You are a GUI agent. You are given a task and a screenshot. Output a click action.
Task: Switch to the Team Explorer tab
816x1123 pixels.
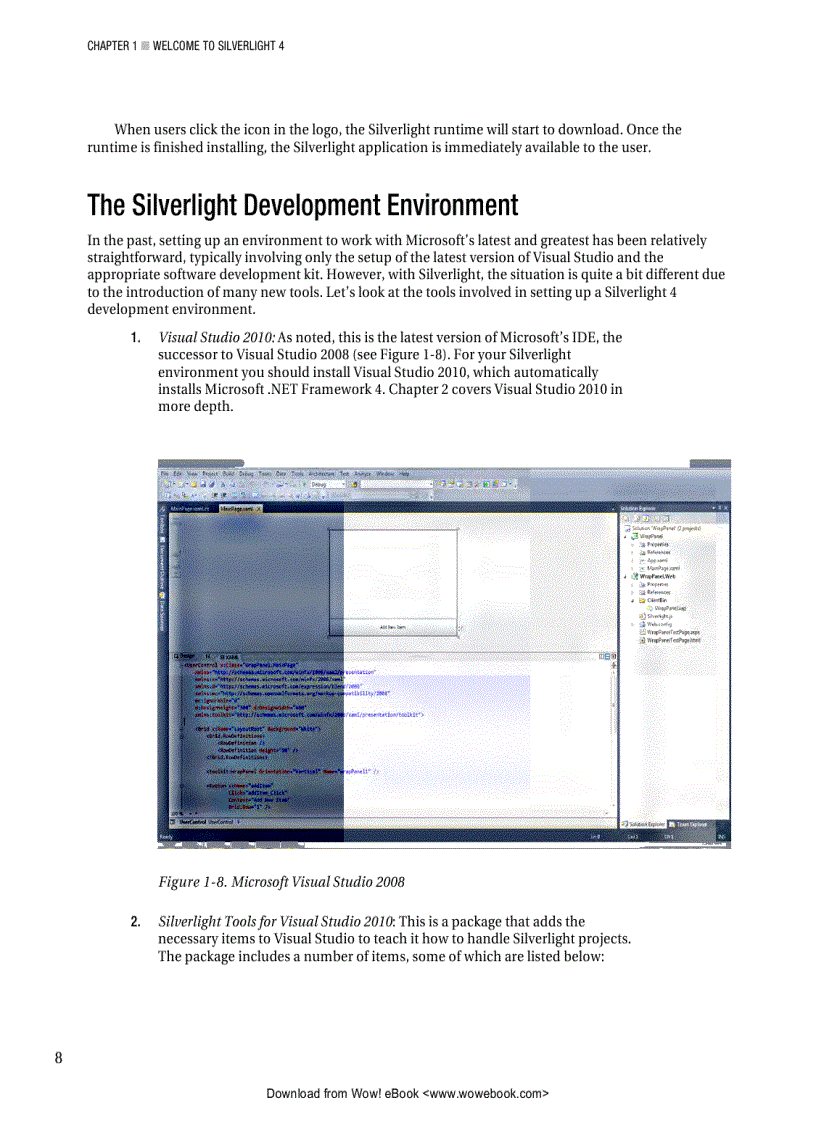[691, 824]
